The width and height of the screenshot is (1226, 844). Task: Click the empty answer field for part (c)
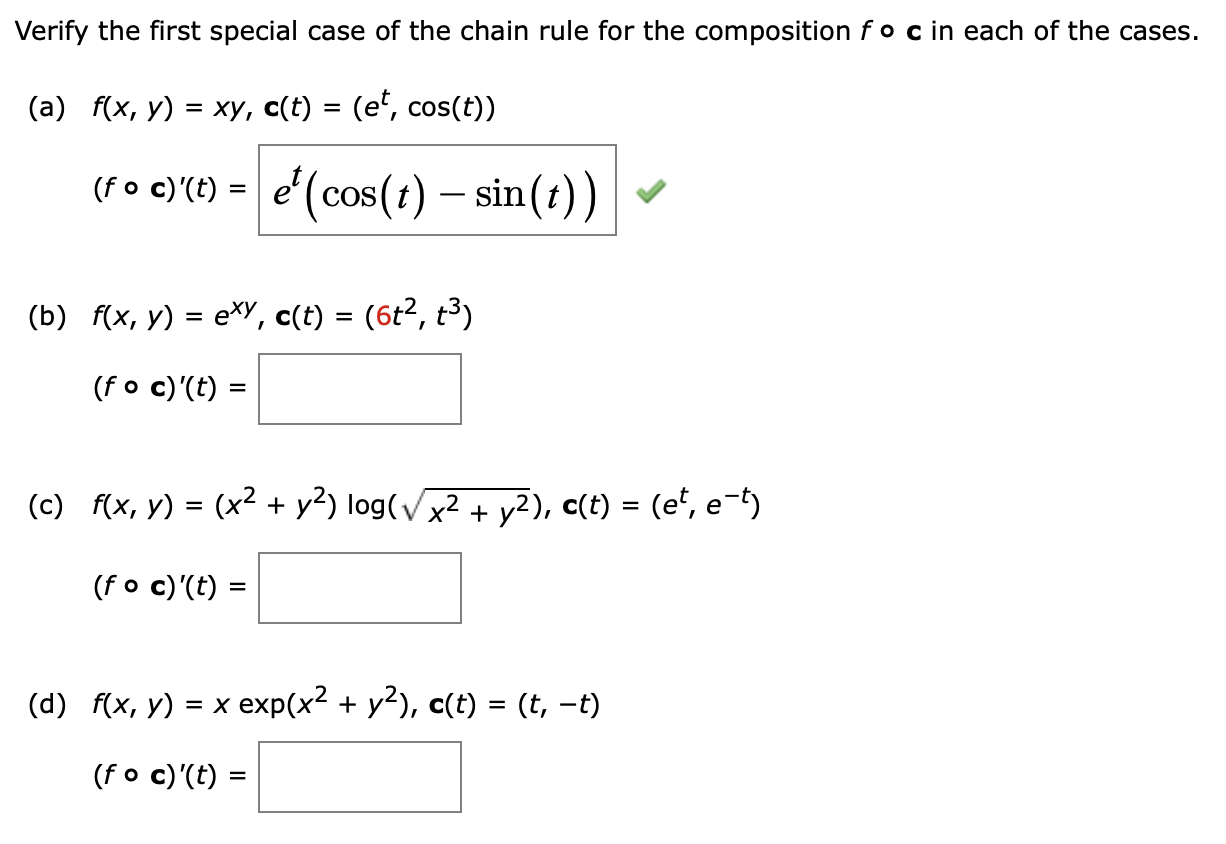click(359, 589)
